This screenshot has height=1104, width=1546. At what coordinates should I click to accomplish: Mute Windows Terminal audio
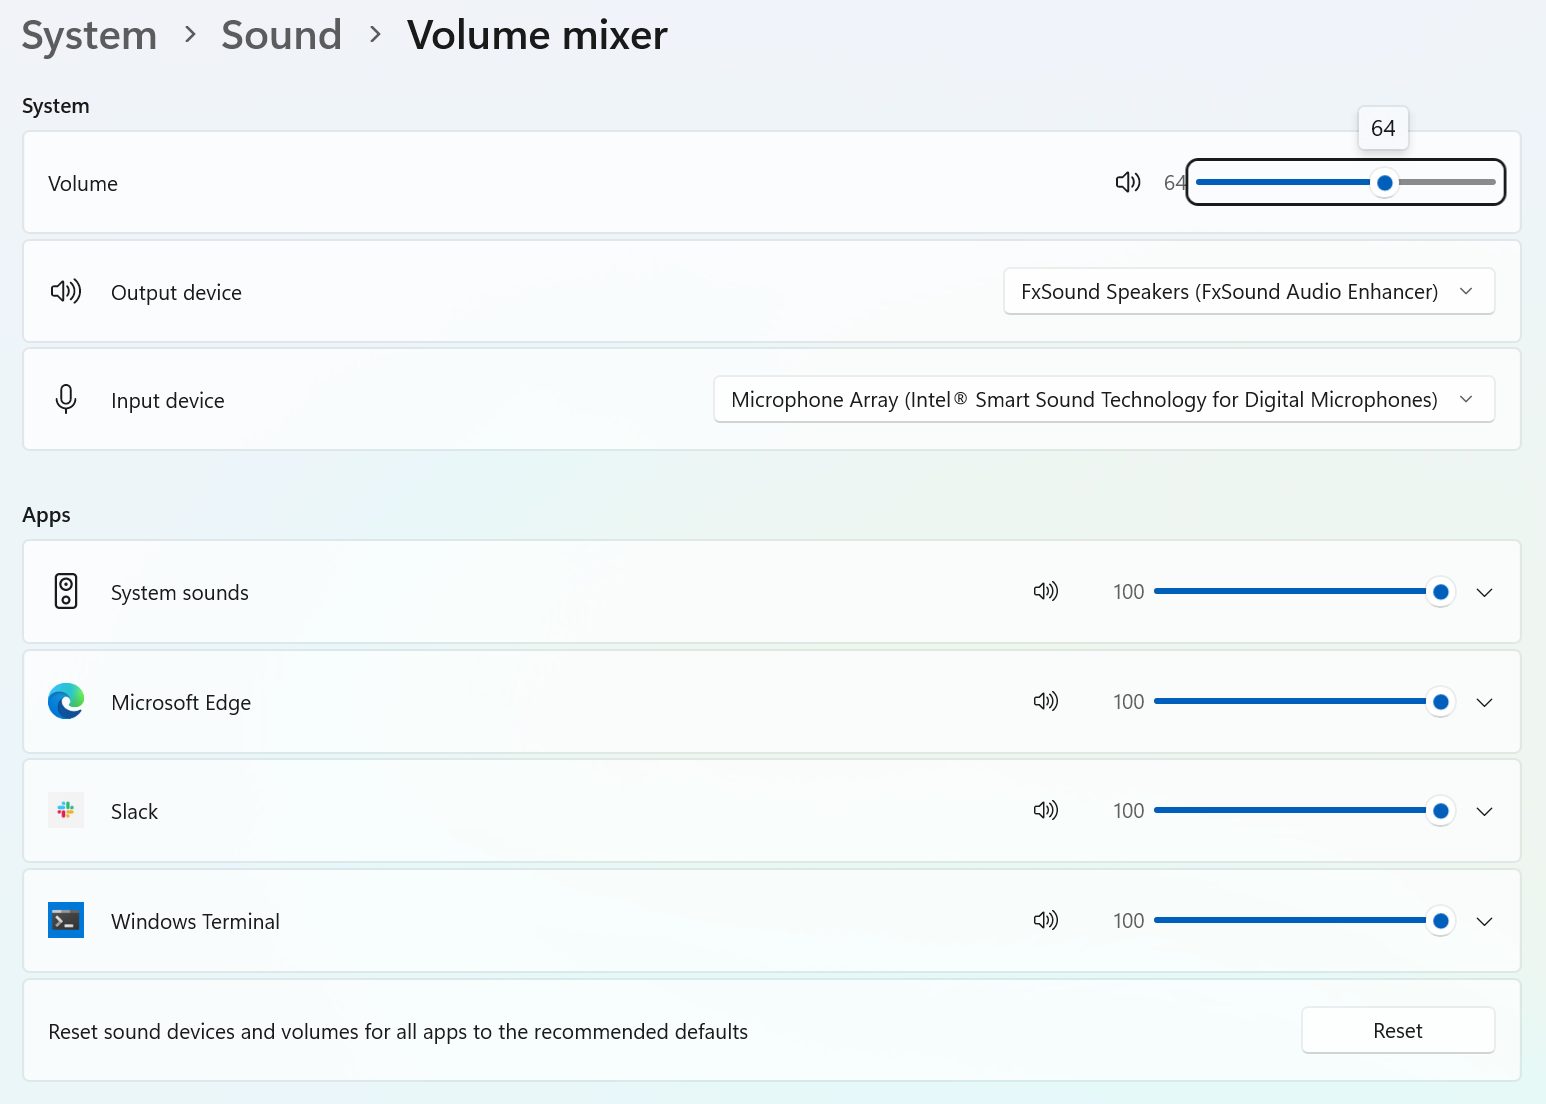[x=1046, y=920]
